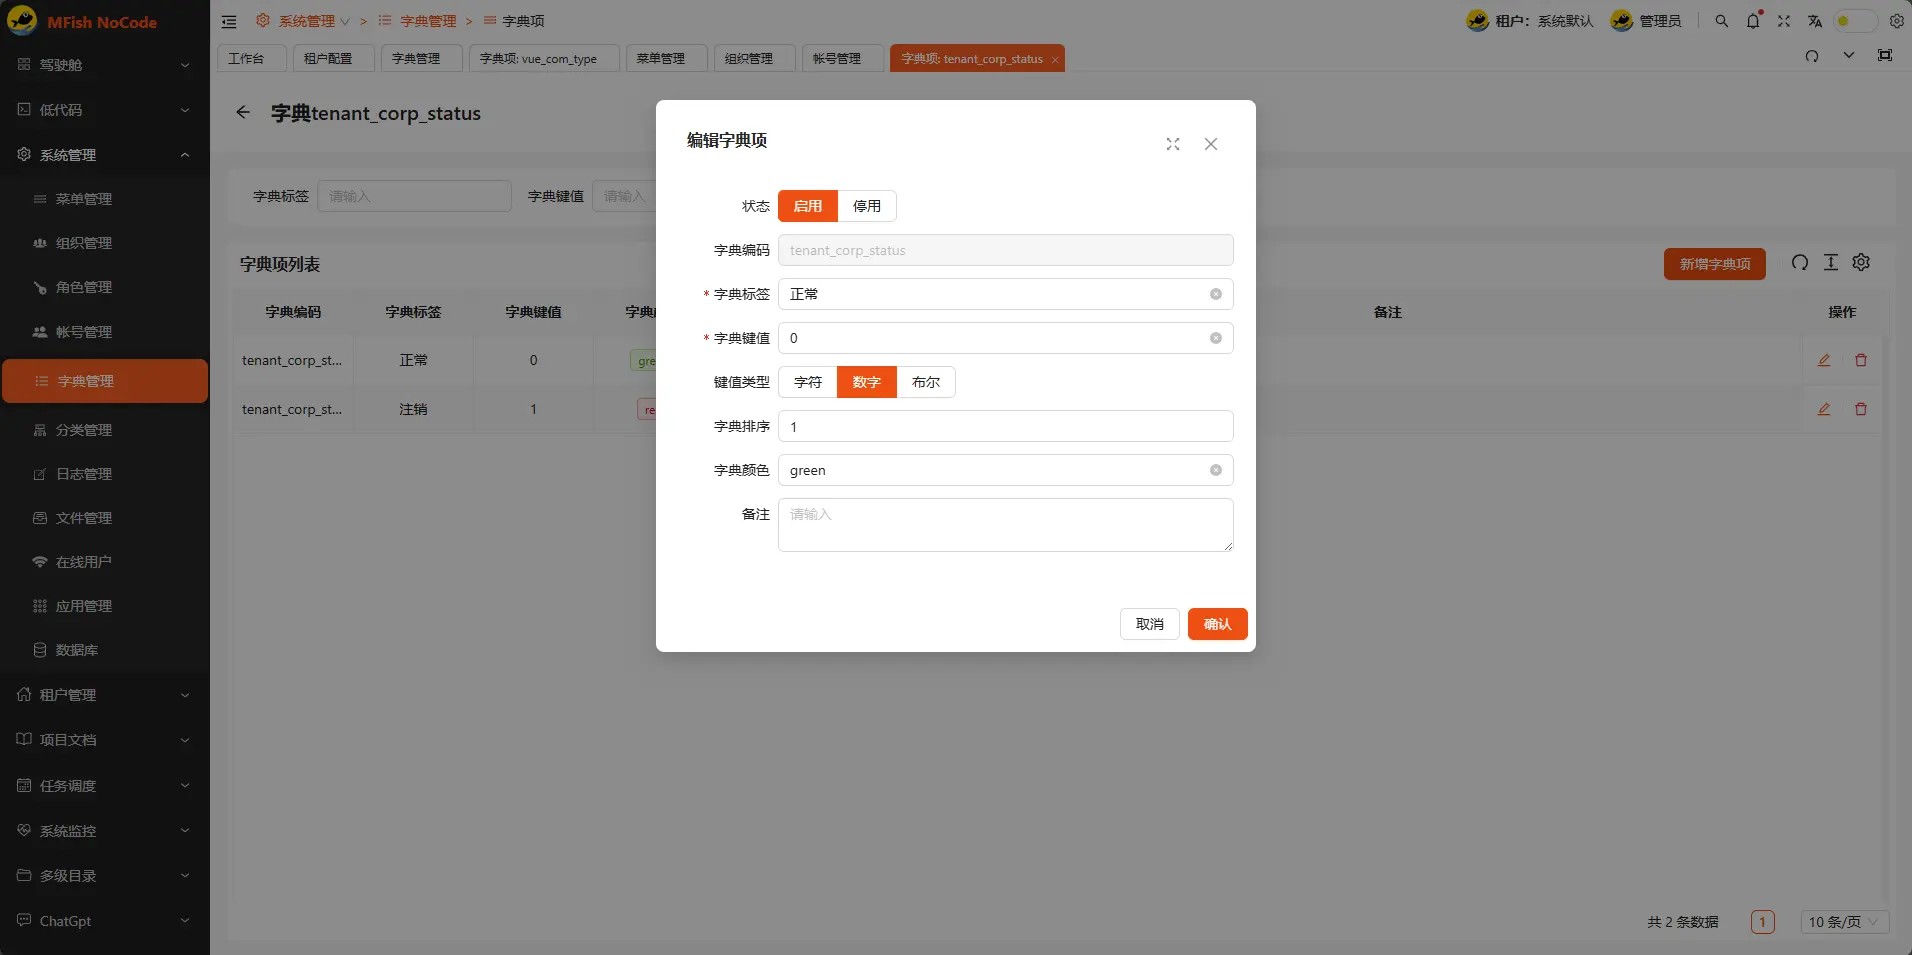Cancel editing via the 取消 button
The image size is (1912, 955).
[1149, 623]
